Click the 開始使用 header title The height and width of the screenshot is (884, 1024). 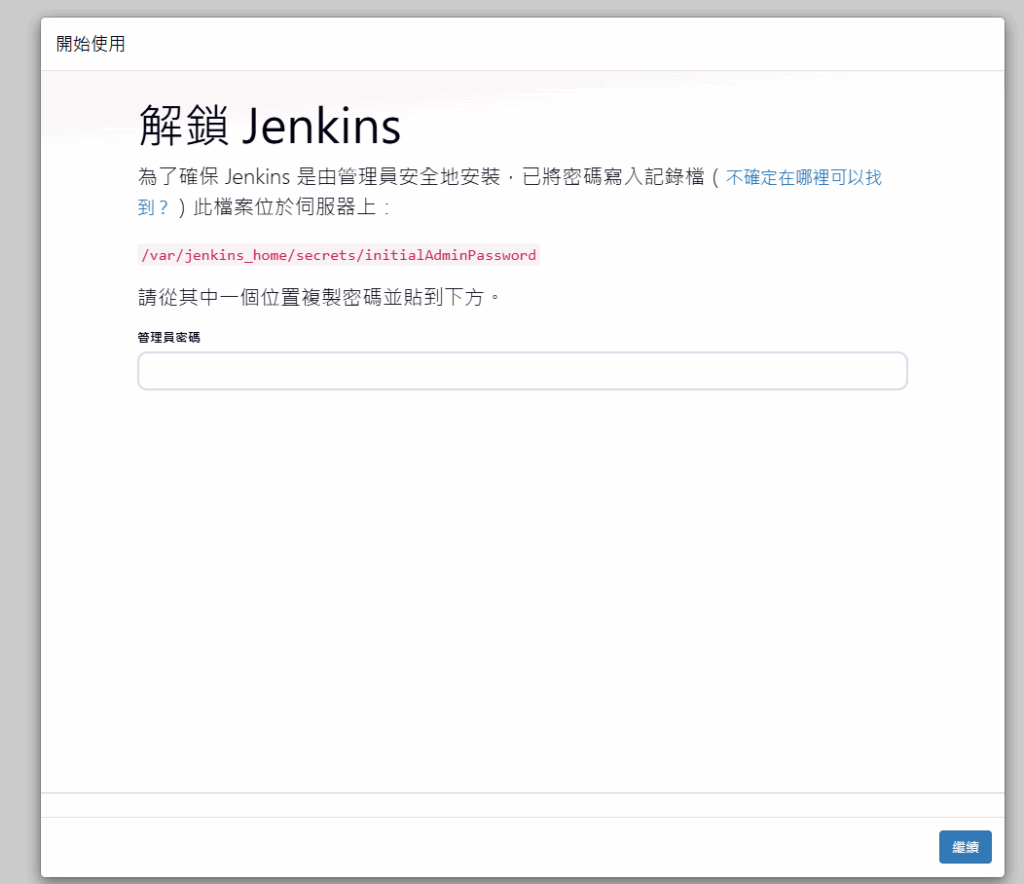tap(91, 44)
